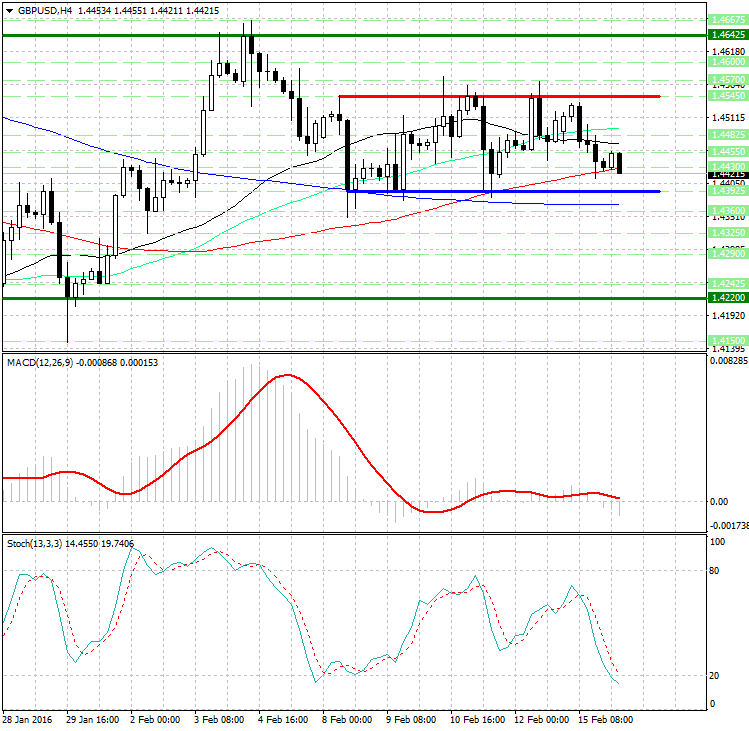Click the 3 Feb 08:00 time label
This screenshot has width=749, height=731.
(219, 720)
